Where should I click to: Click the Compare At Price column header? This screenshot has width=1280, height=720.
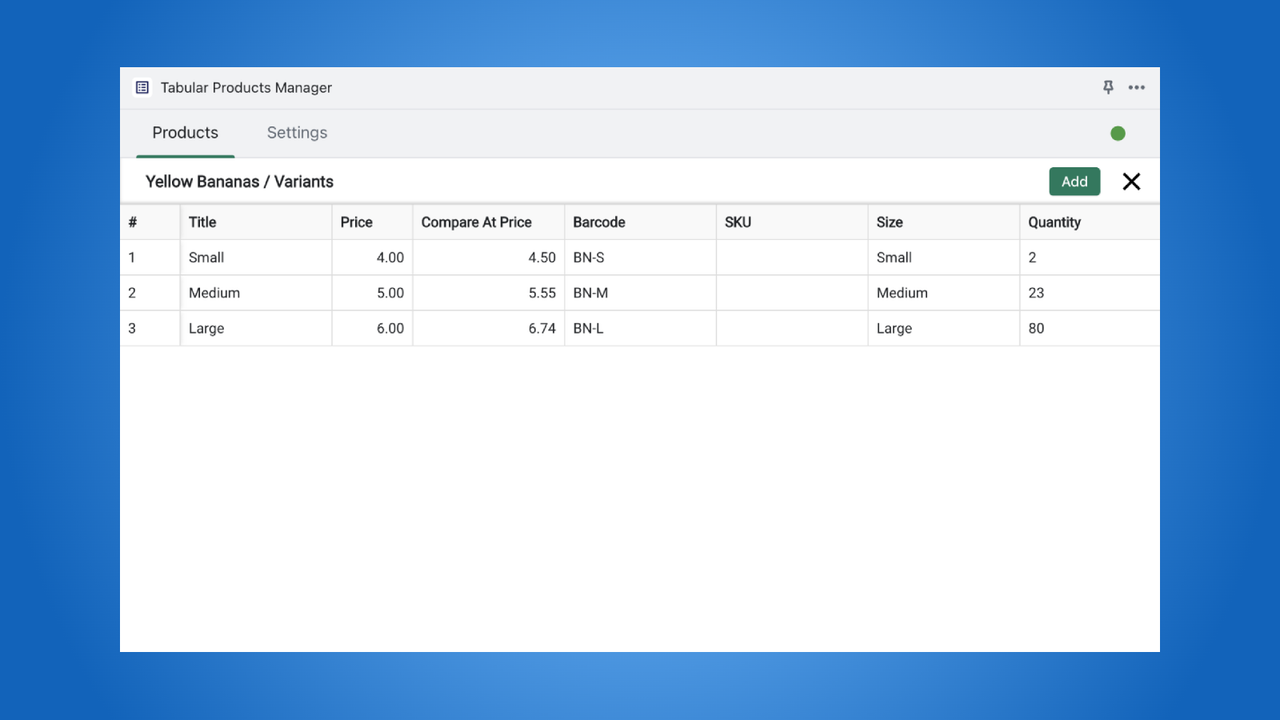(489, 222)
